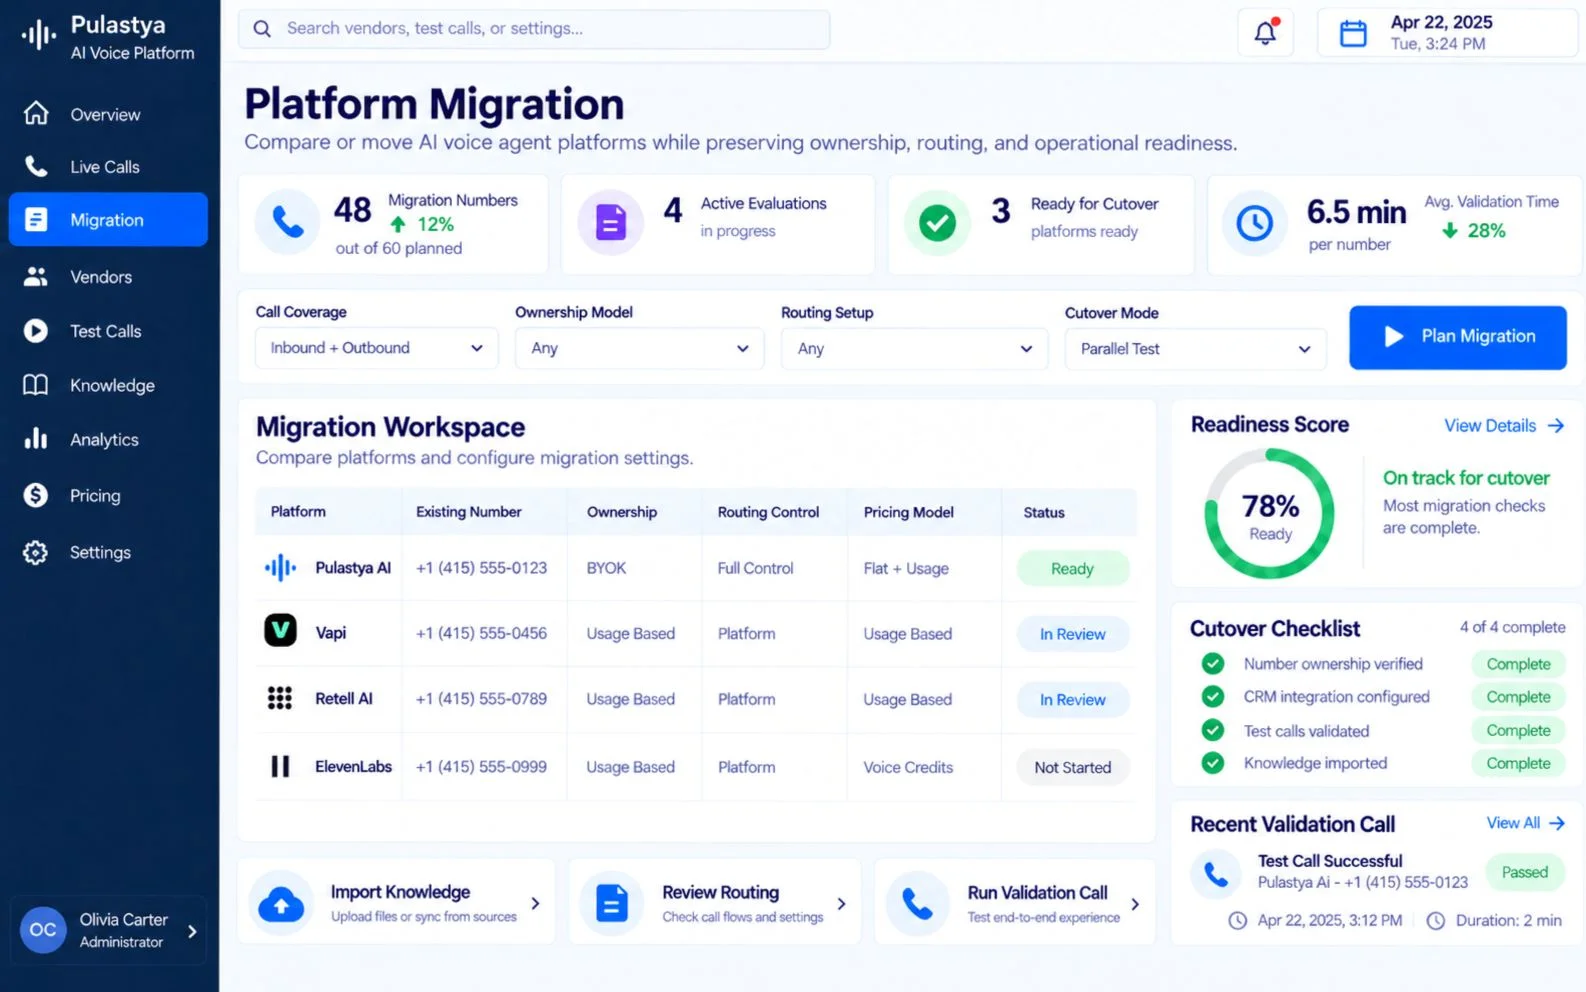Click the notification bell icon
1586x992 pixels.
pos(1265,32)
